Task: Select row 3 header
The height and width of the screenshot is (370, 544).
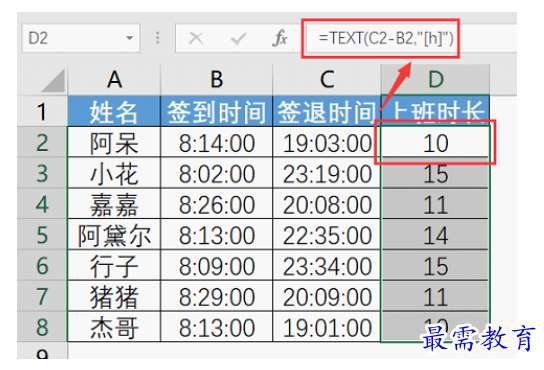Action: [42, 173]
